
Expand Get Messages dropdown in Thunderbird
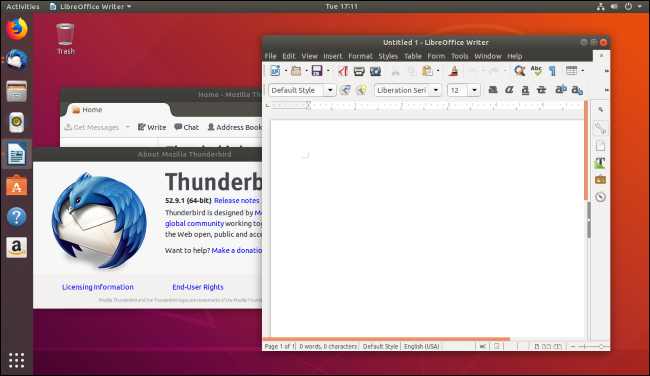[x=128, y=127]
